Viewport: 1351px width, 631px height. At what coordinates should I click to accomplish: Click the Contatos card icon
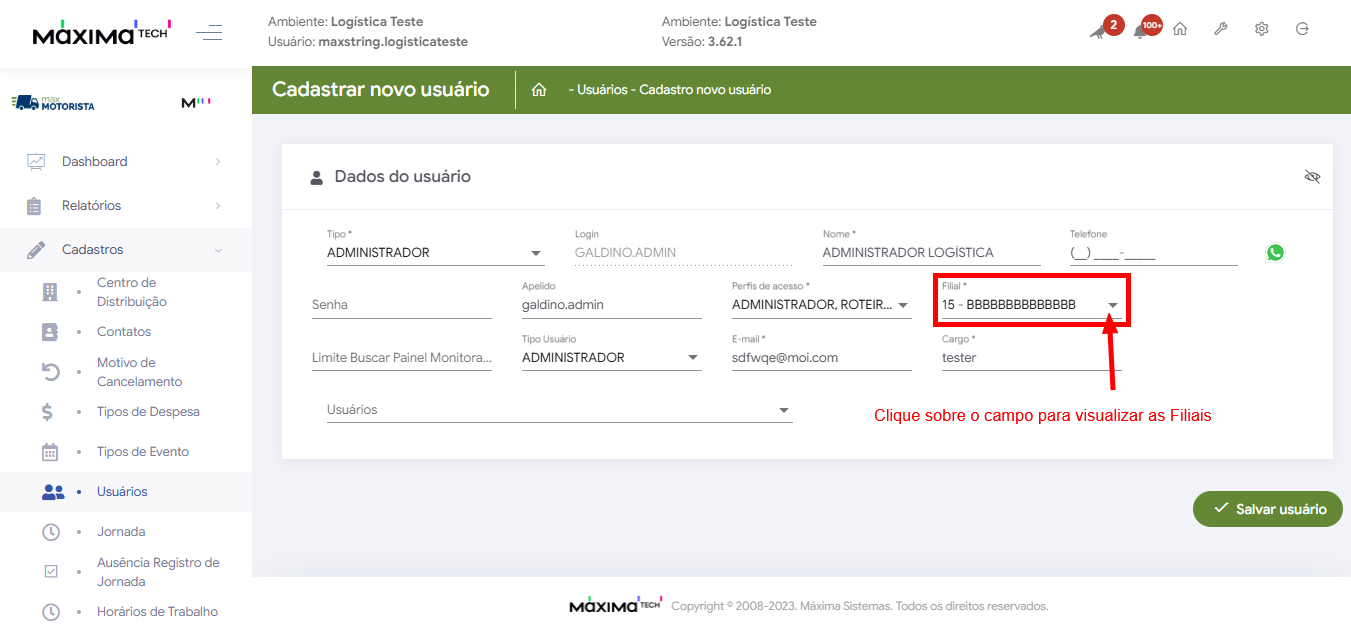50,332
